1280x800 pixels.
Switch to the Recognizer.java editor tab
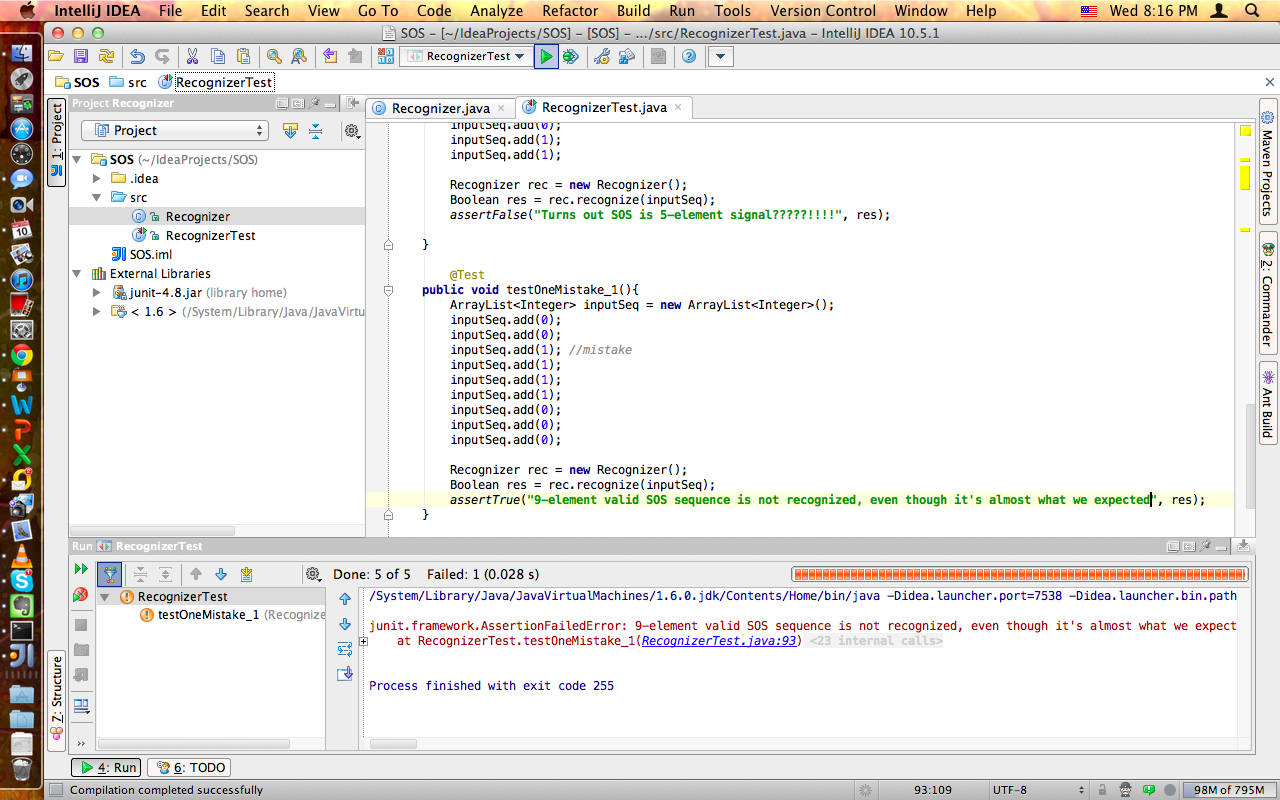pyautogui.click(x=440, y=108)
